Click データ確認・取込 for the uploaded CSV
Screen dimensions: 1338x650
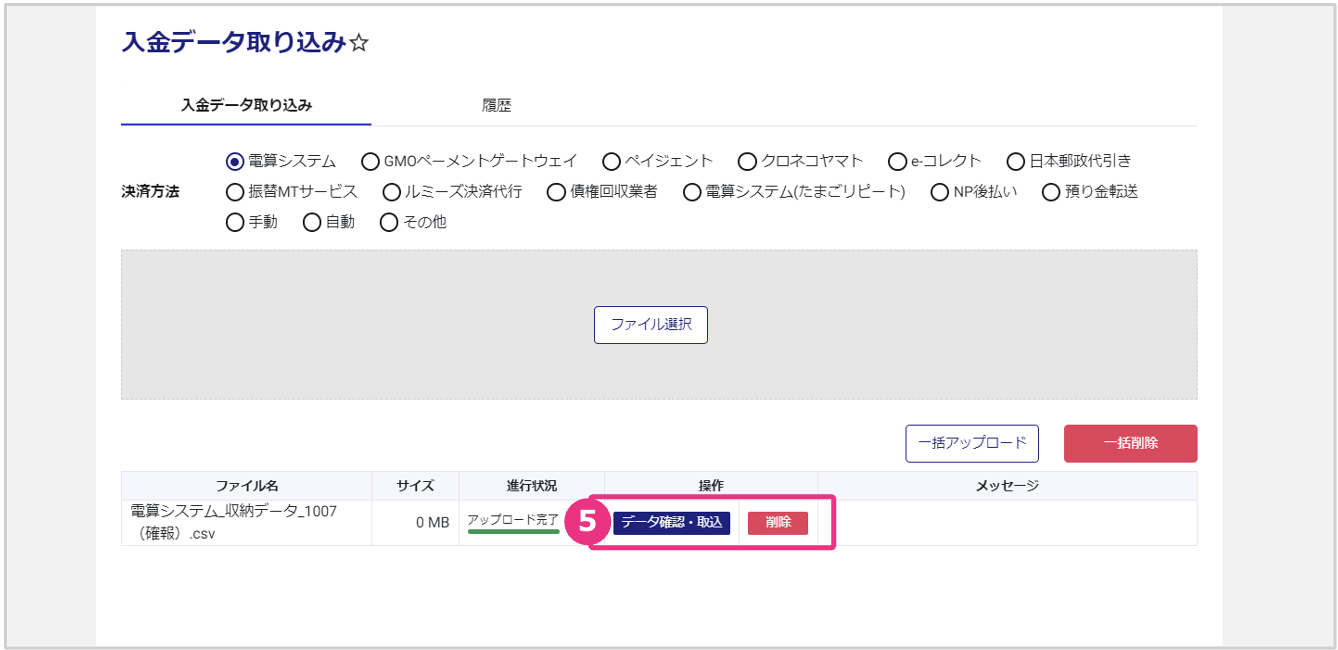pyautogui.click(x=671, y=523)
